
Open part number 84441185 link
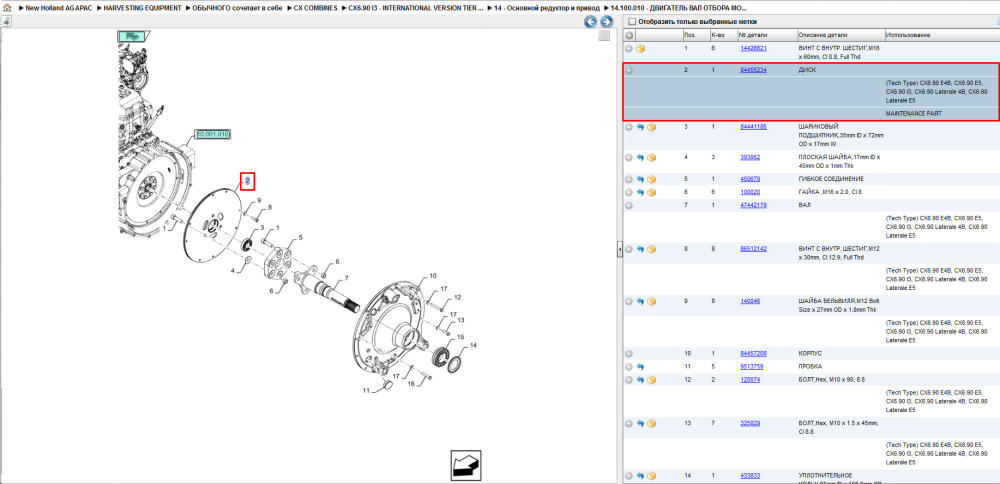(x=753, y=127)
